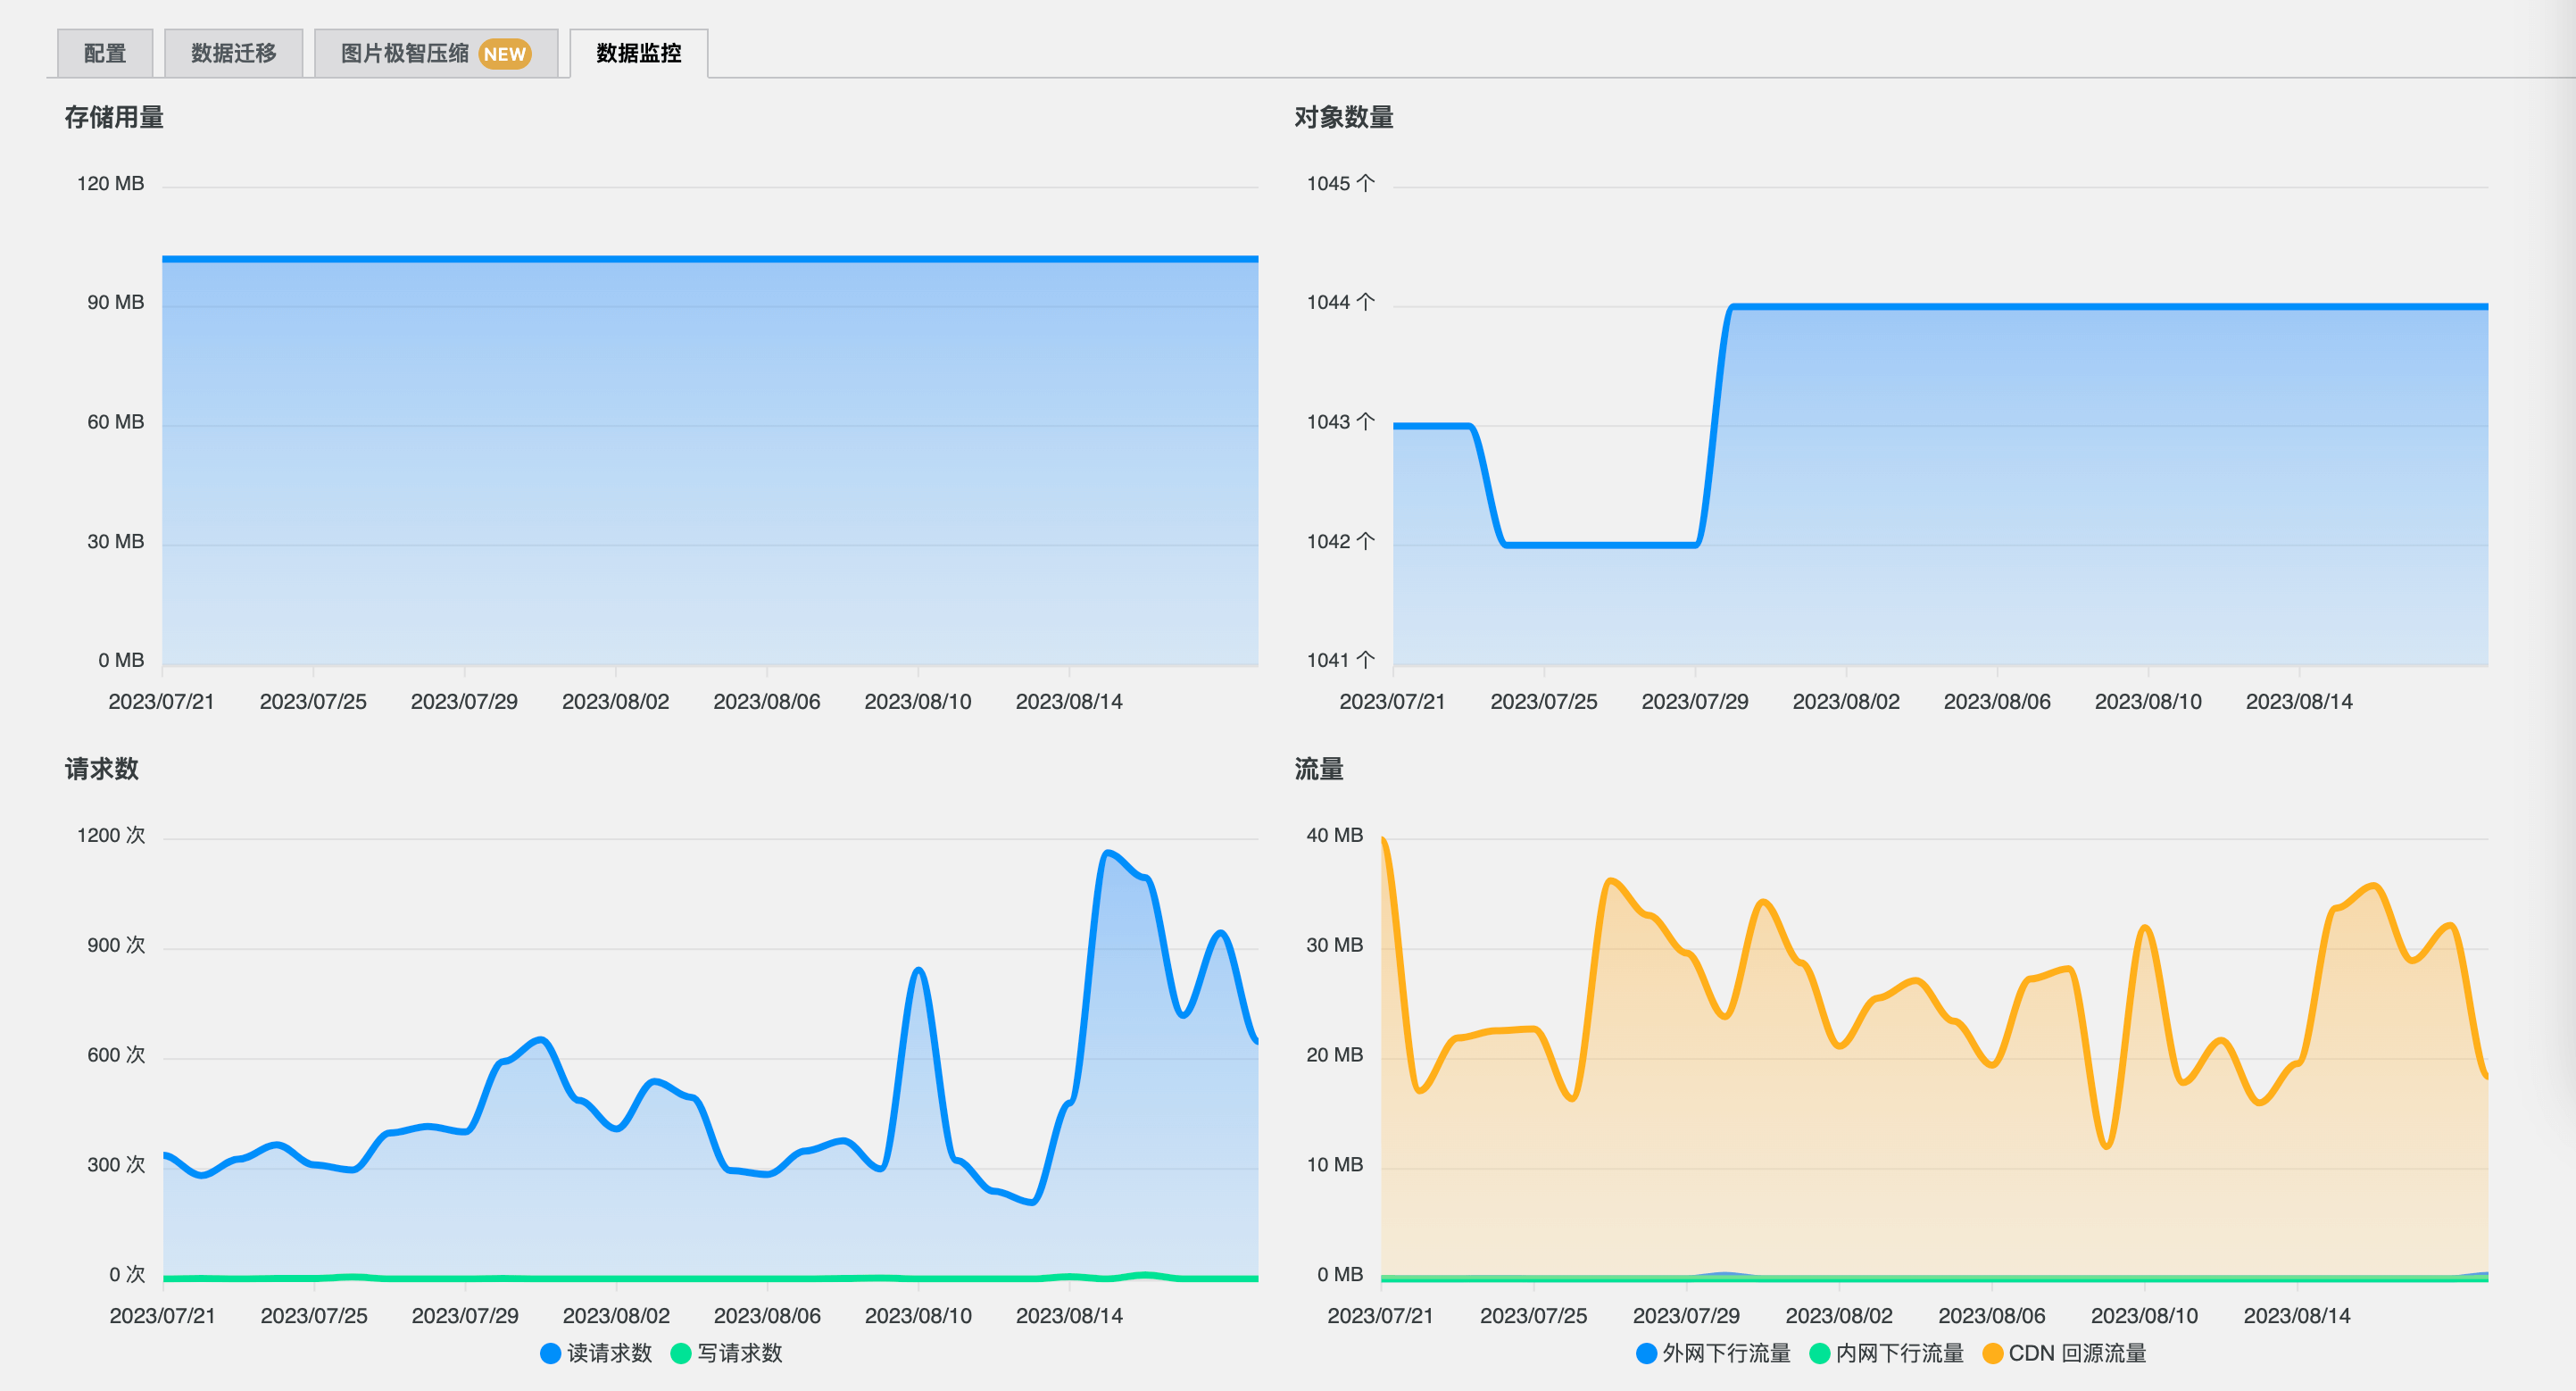Switch to the 数据迁移 tab

pos(233,53)
